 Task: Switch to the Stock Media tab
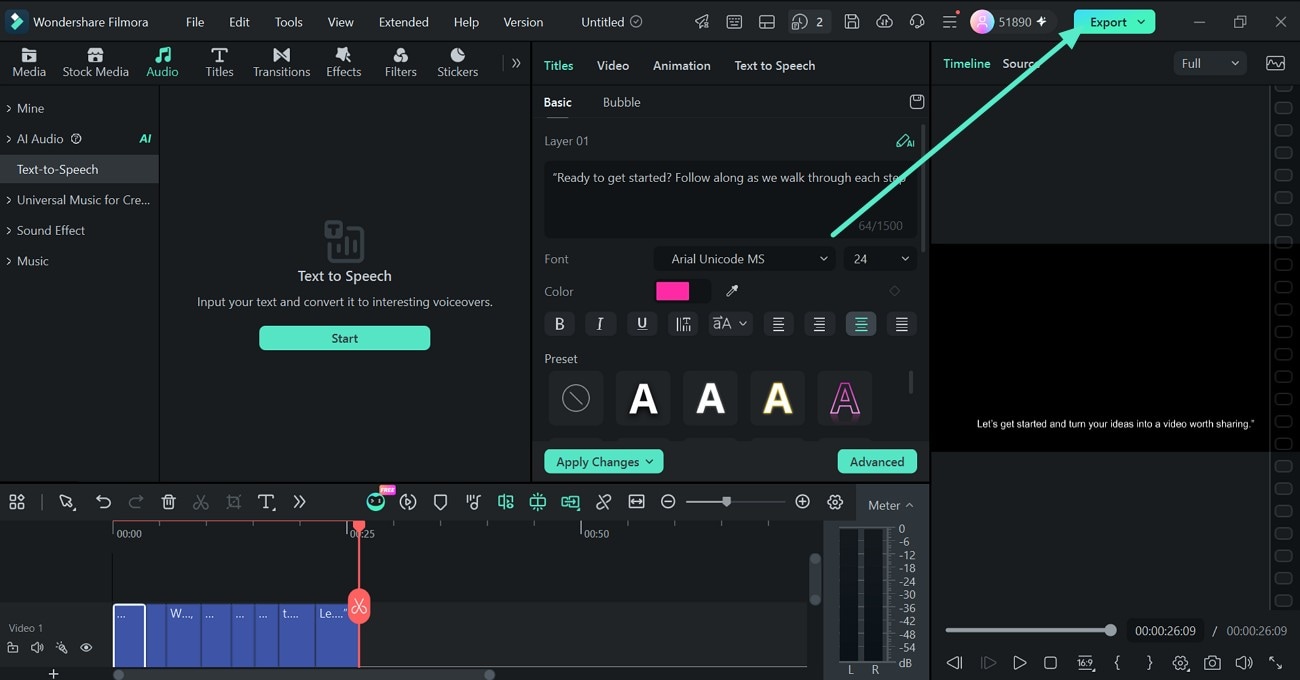click(96, 62)
